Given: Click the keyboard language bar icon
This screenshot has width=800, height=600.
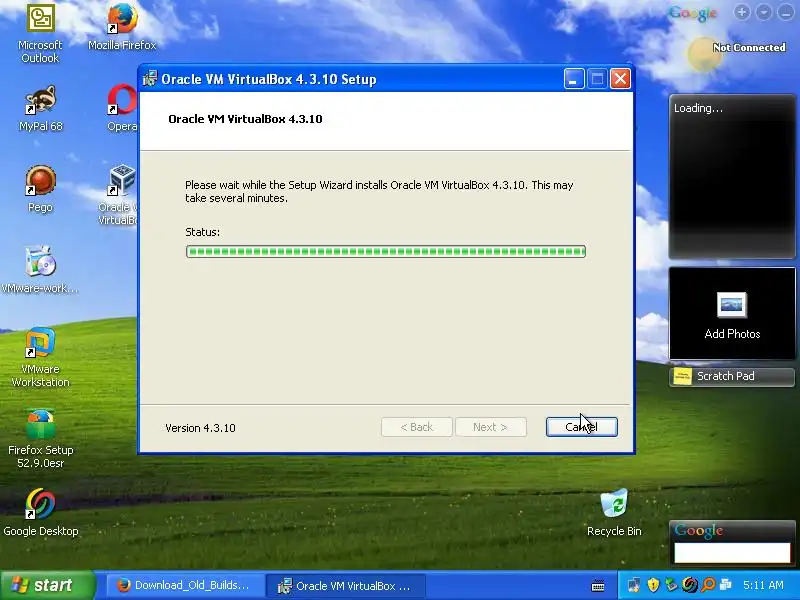Looking at the screenshot, I should pyautogui.click(x=598, y=586).
